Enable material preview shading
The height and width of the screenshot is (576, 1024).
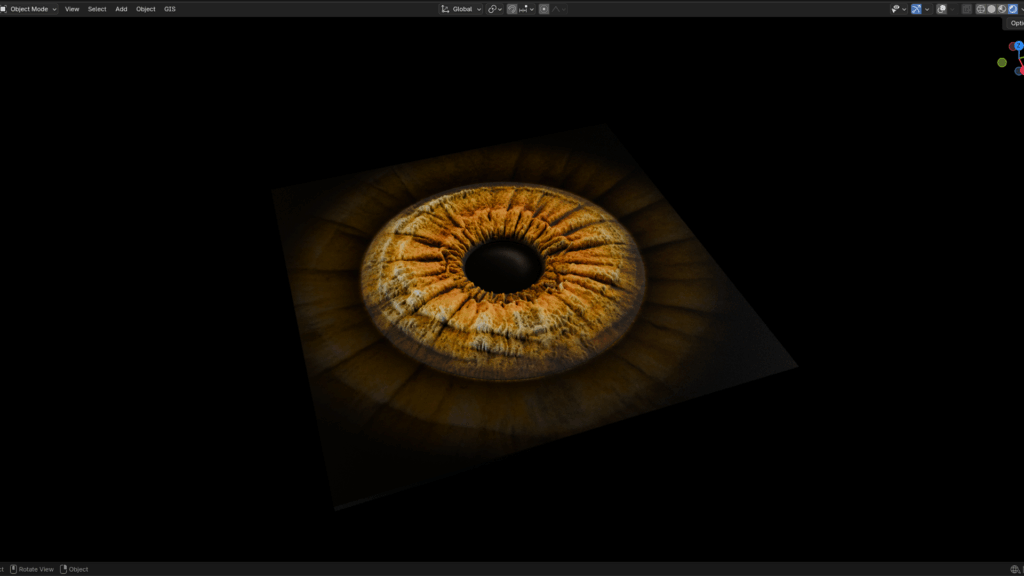tap(1002, 9)
